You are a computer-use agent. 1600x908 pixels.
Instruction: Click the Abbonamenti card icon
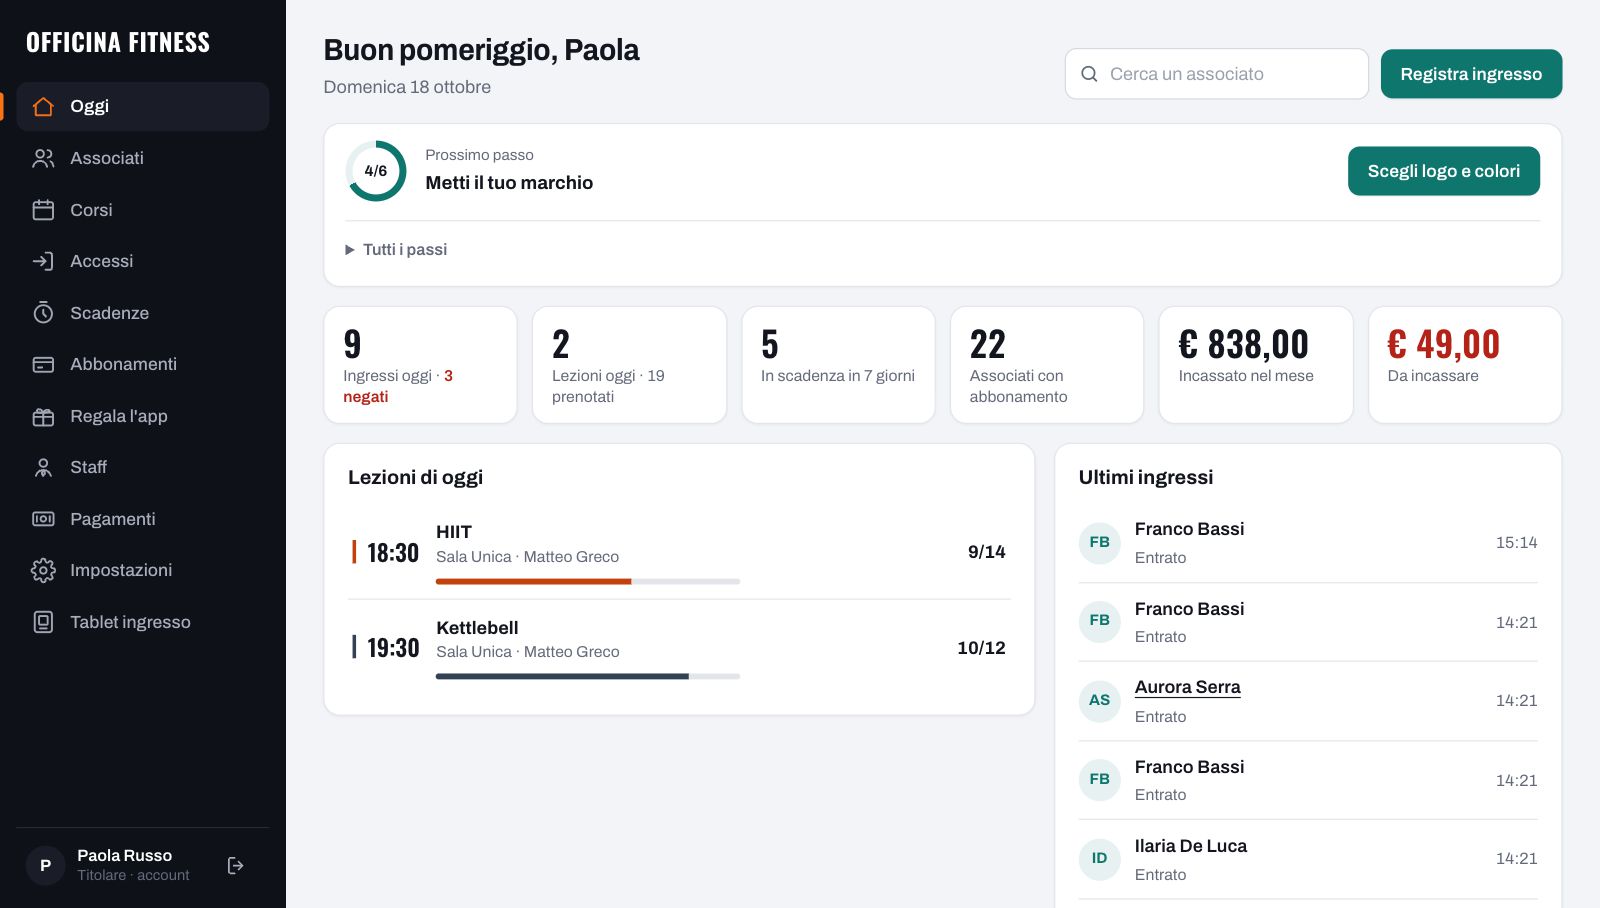[43, 364]
